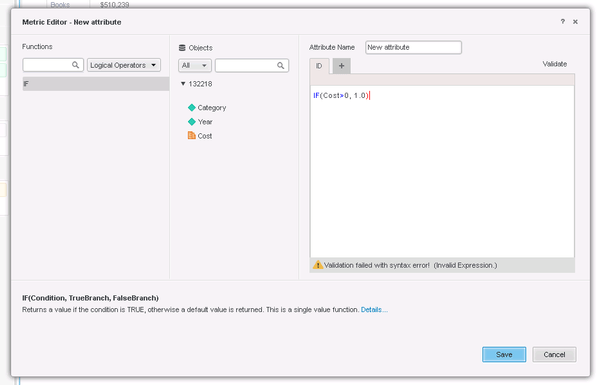The width and height of the screenshot is (600, 385).
Task: Open the Details link for IF function
Action: pos(374,310)
